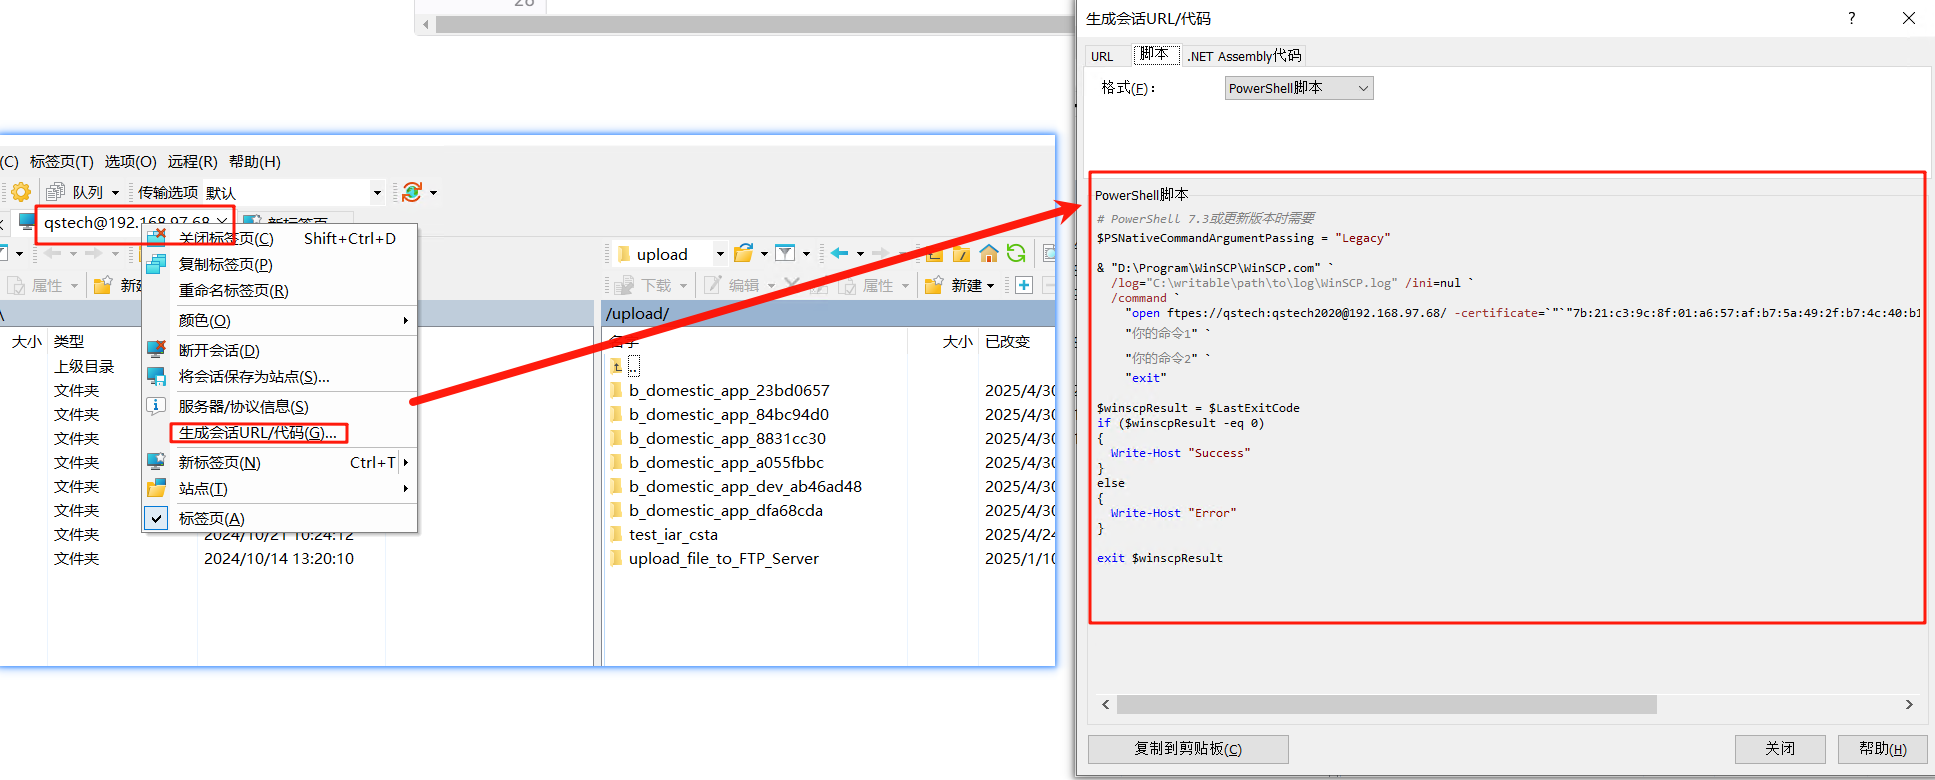Click the new folder icon beside 新建 in the remote panel
The image size is (1935, 780).
click(x=934, y=285)
